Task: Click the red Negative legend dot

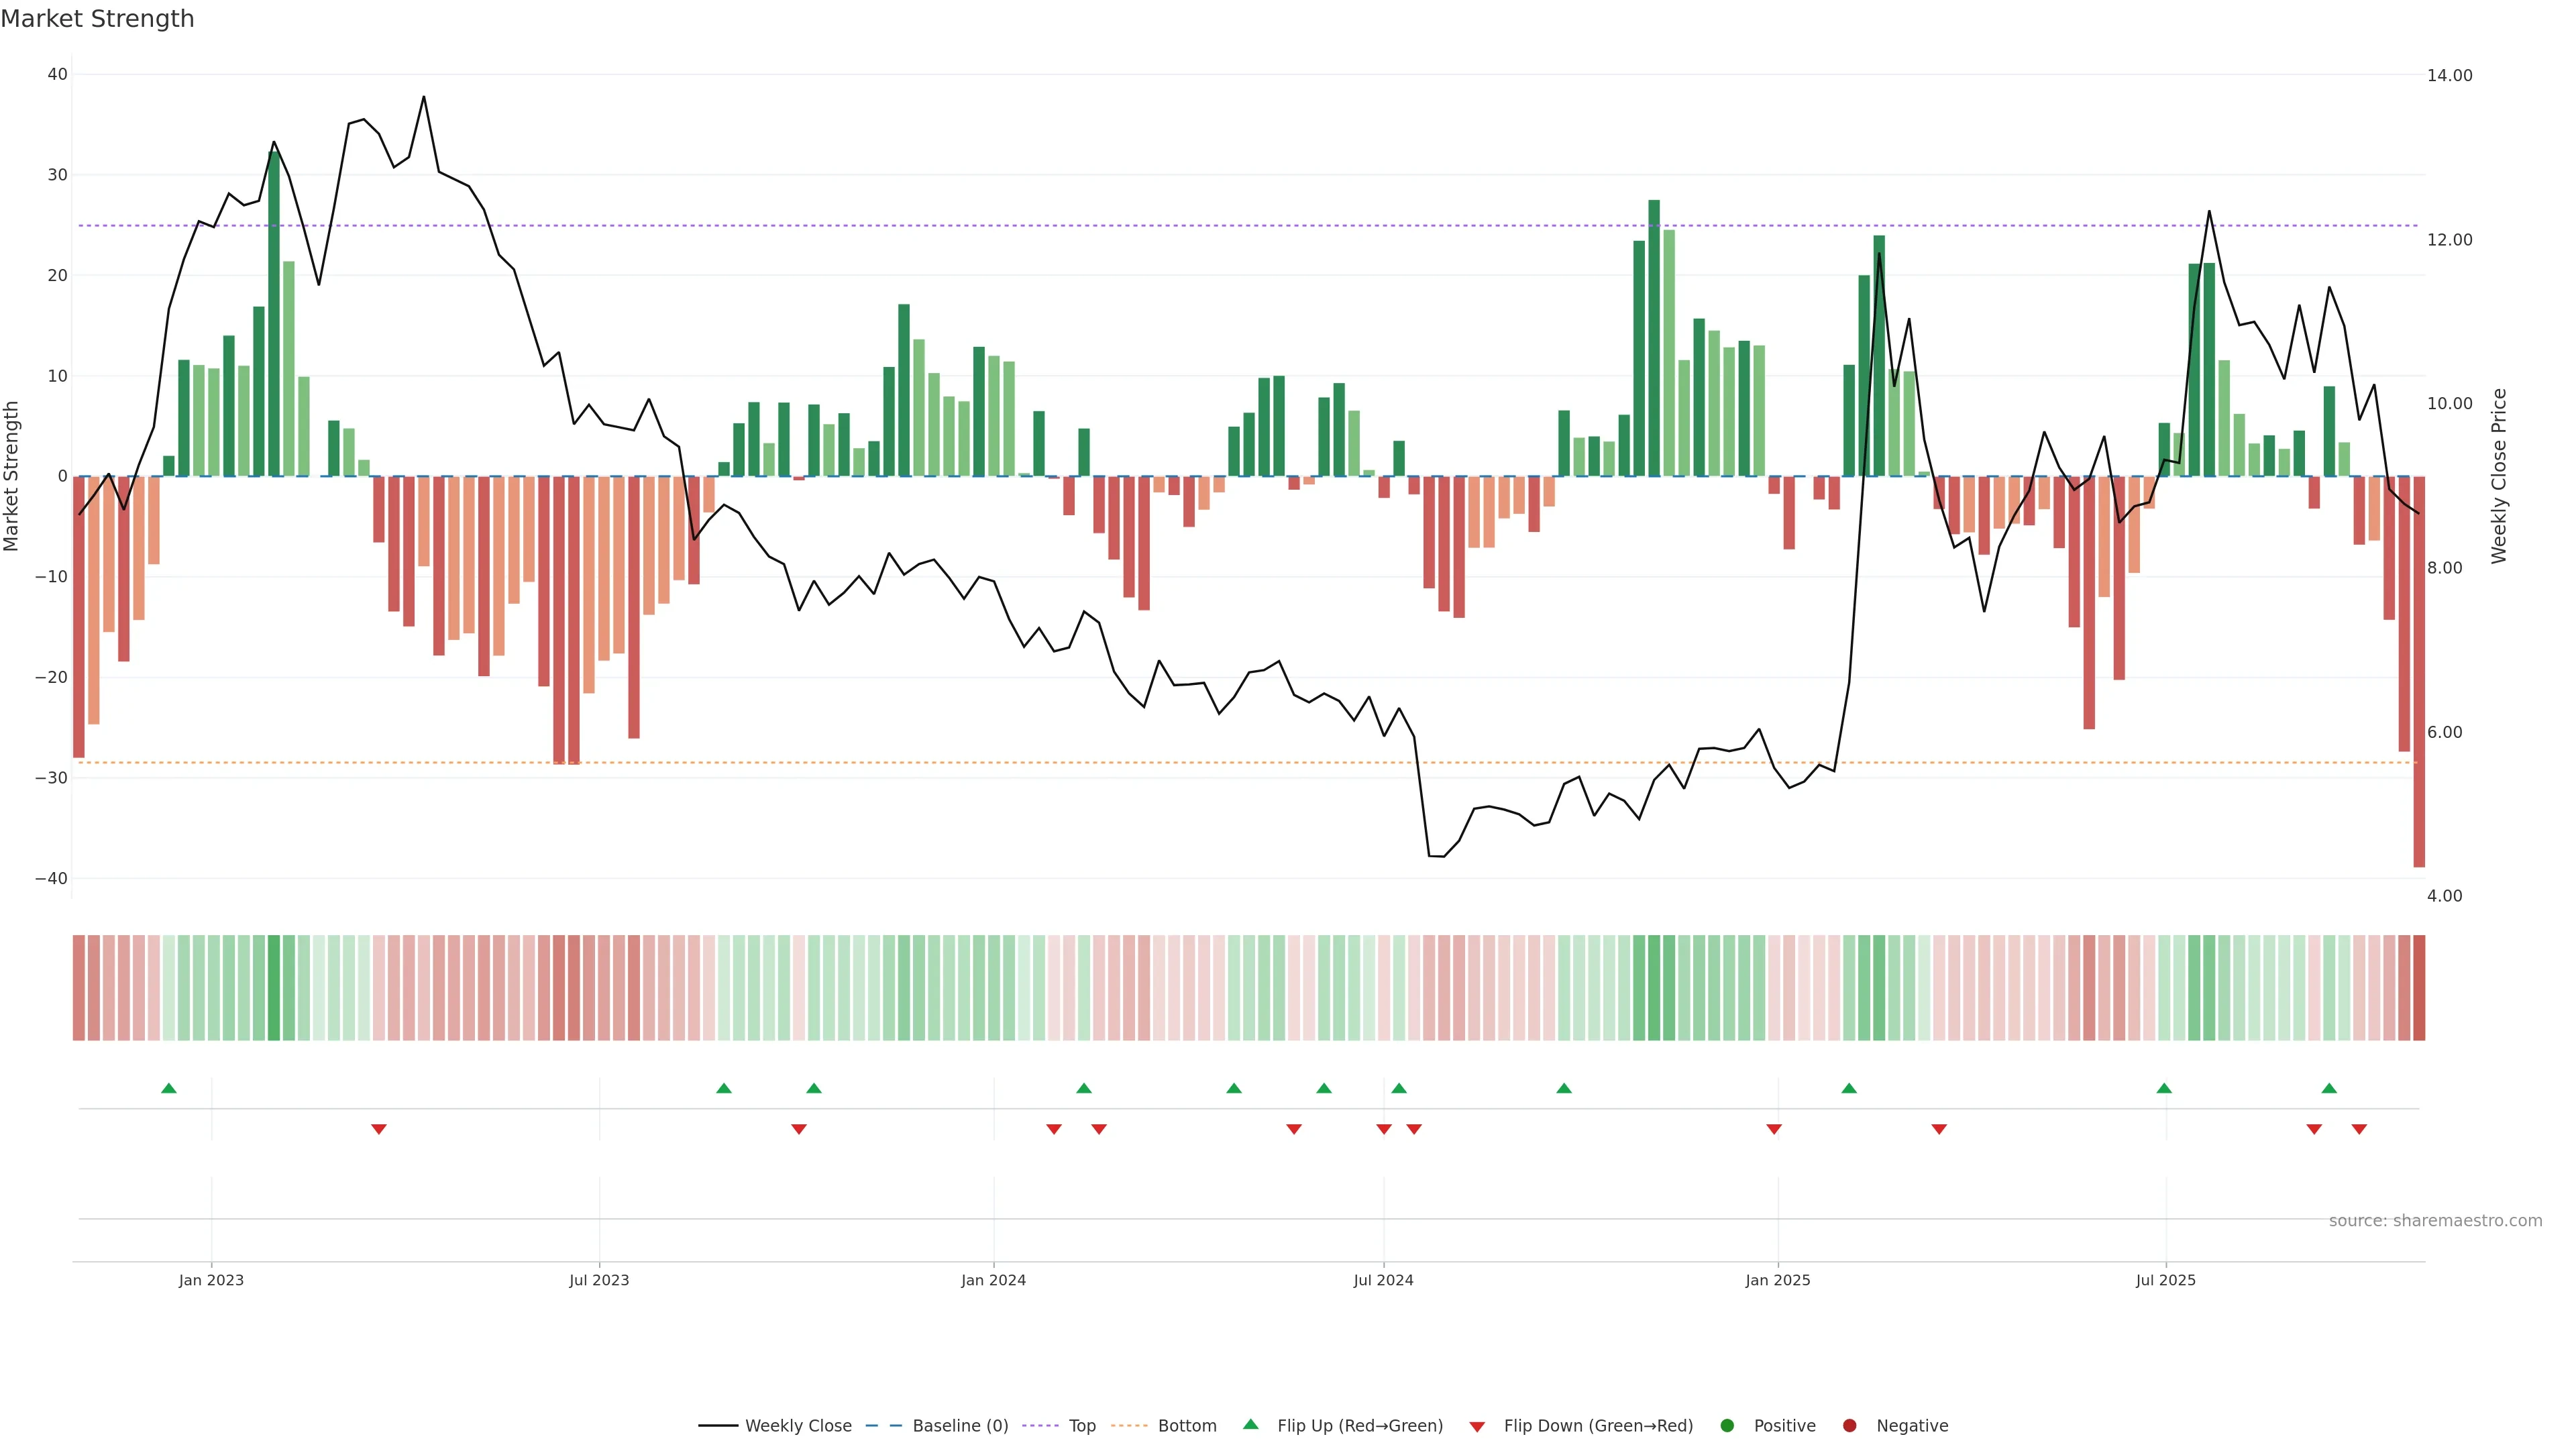Action: click(1849, 1425)
